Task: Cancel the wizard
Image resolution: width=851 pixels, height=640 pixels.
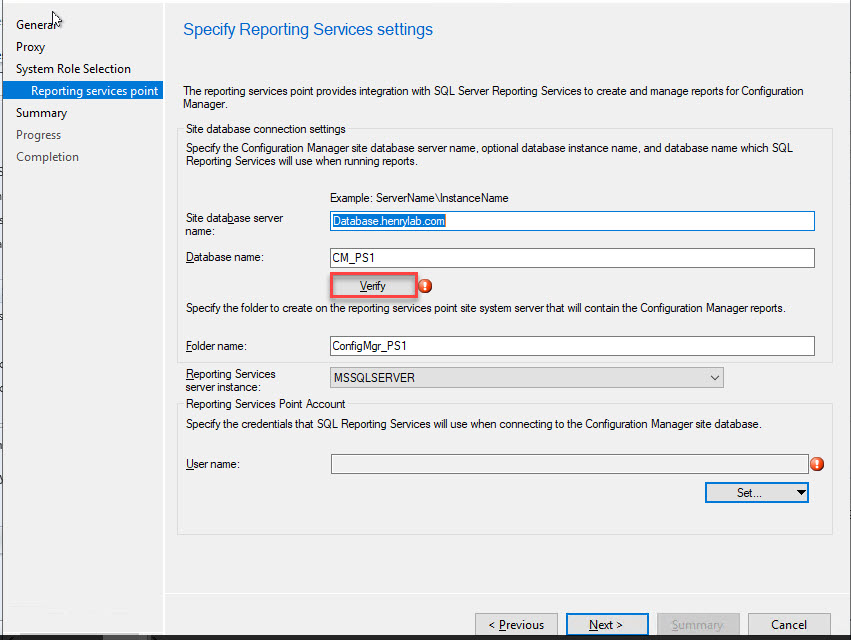Action: click(789, 625)
